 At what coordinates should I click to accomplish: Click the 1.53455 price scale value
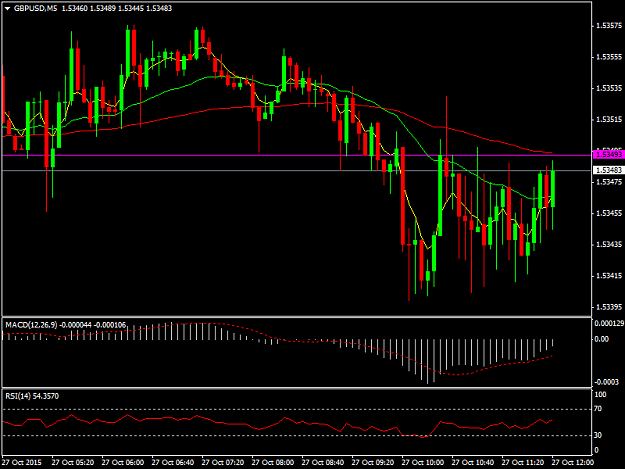609,213
